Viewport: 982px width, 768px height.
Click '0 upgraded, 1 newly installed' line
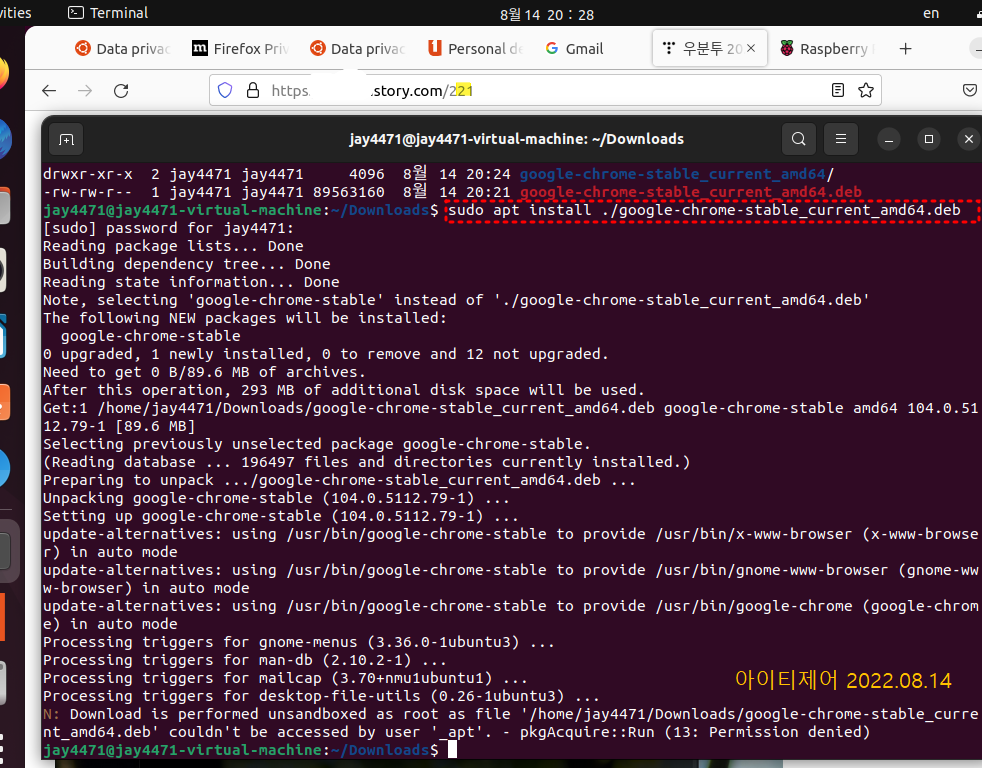(x=326, y=354)
